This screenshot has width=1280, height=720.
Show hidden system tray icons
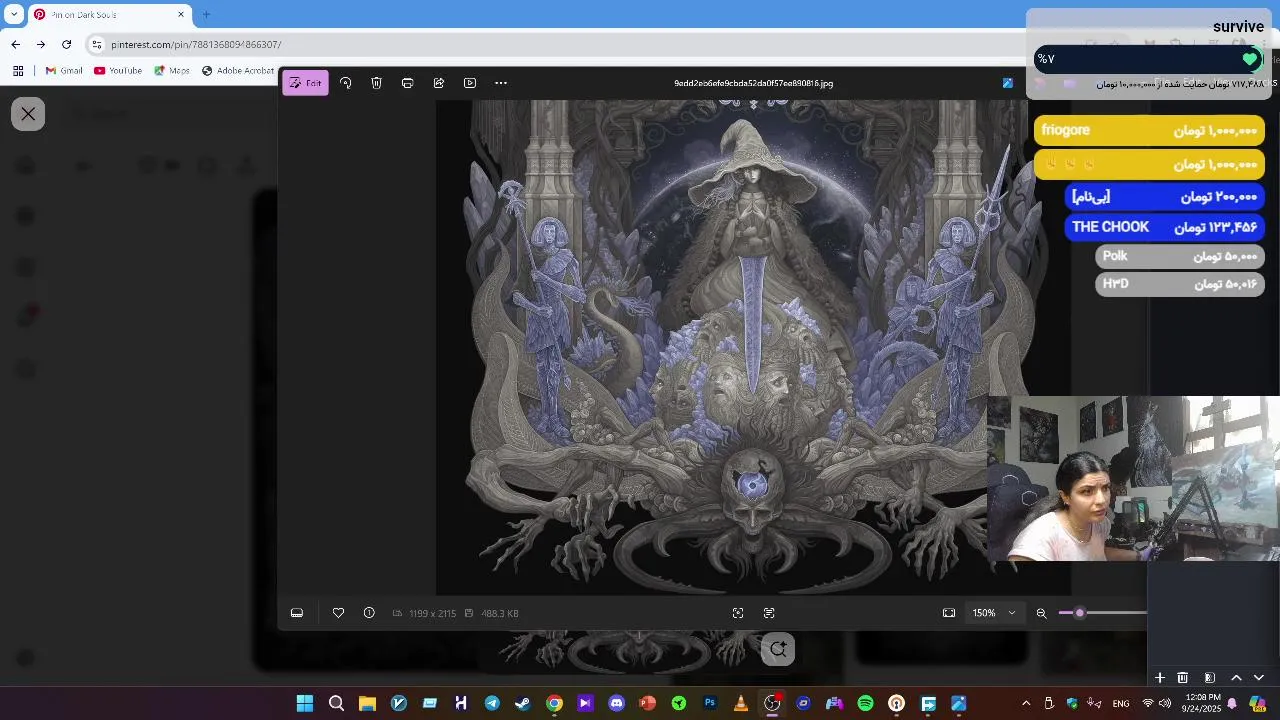pyautogui.click(x=1025, y=704)
